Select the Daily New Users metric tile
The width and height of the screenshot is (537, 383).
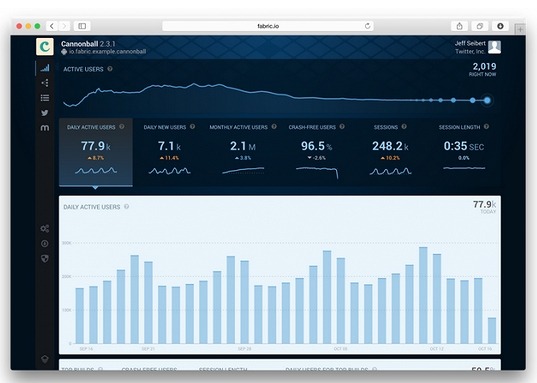[x=169, y=152]
